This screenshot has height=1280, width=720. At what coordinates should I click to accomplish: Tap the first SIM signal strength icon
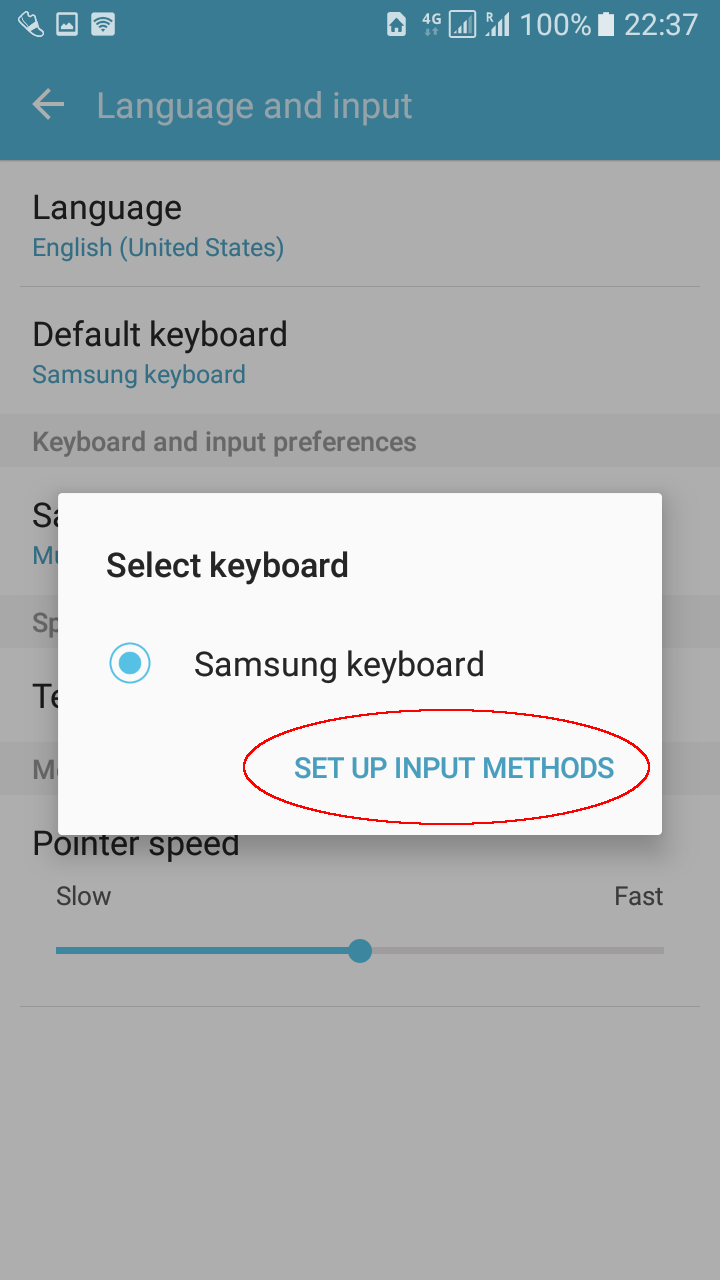click(462, 24)
